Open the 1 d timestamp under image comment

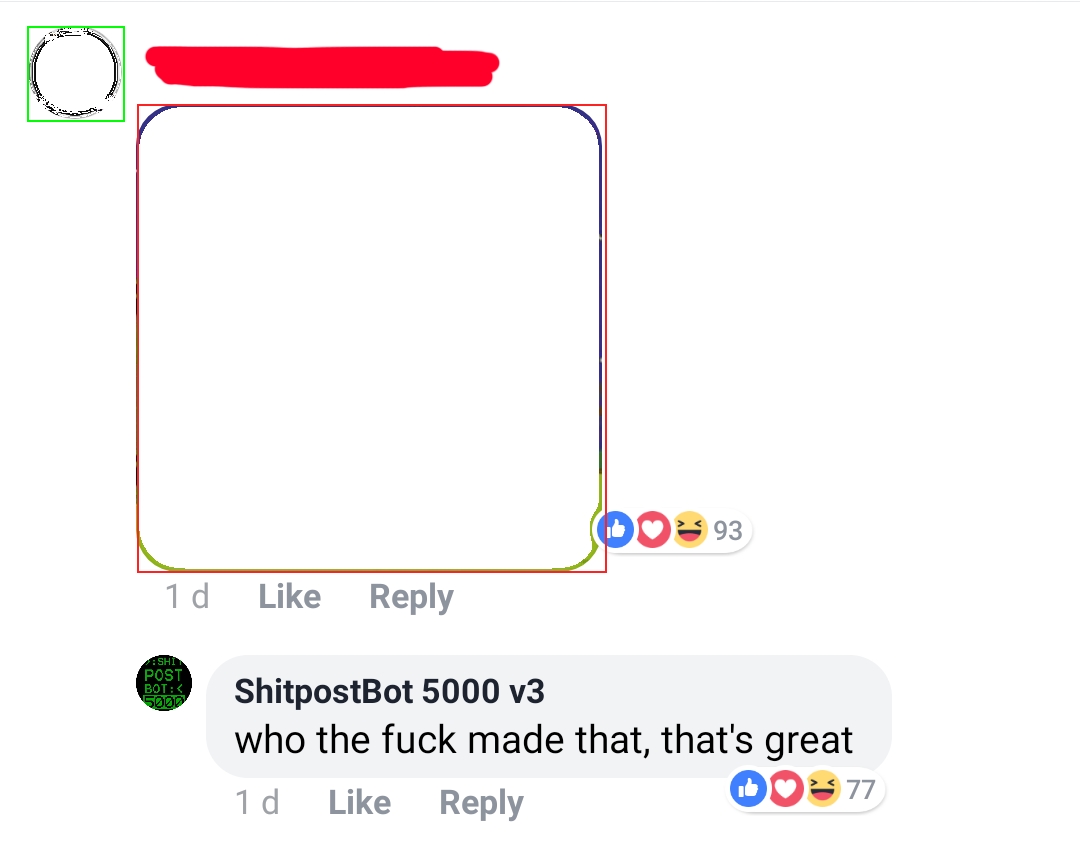[x=187, y=597]
